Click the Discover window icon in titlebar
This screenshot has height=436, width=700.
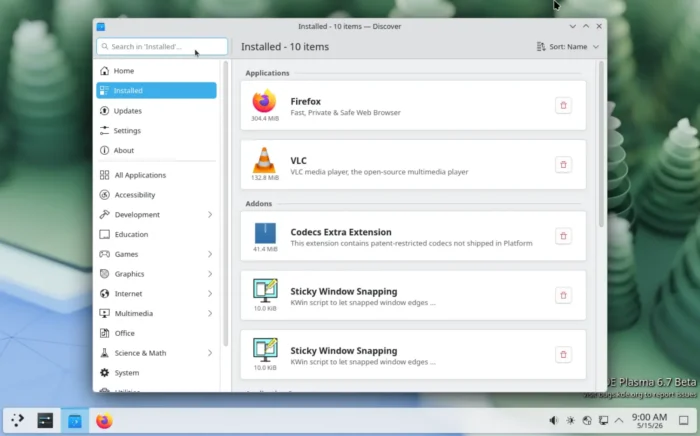click(x=101, y=26)
